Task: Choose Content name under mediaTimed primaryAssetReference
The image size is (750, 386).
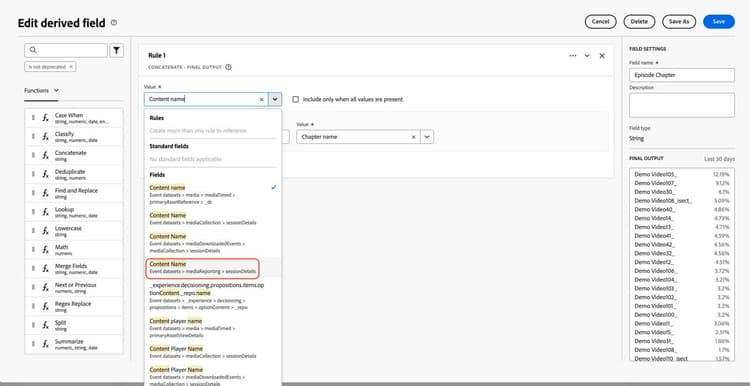Action: (x=212, y=195)
